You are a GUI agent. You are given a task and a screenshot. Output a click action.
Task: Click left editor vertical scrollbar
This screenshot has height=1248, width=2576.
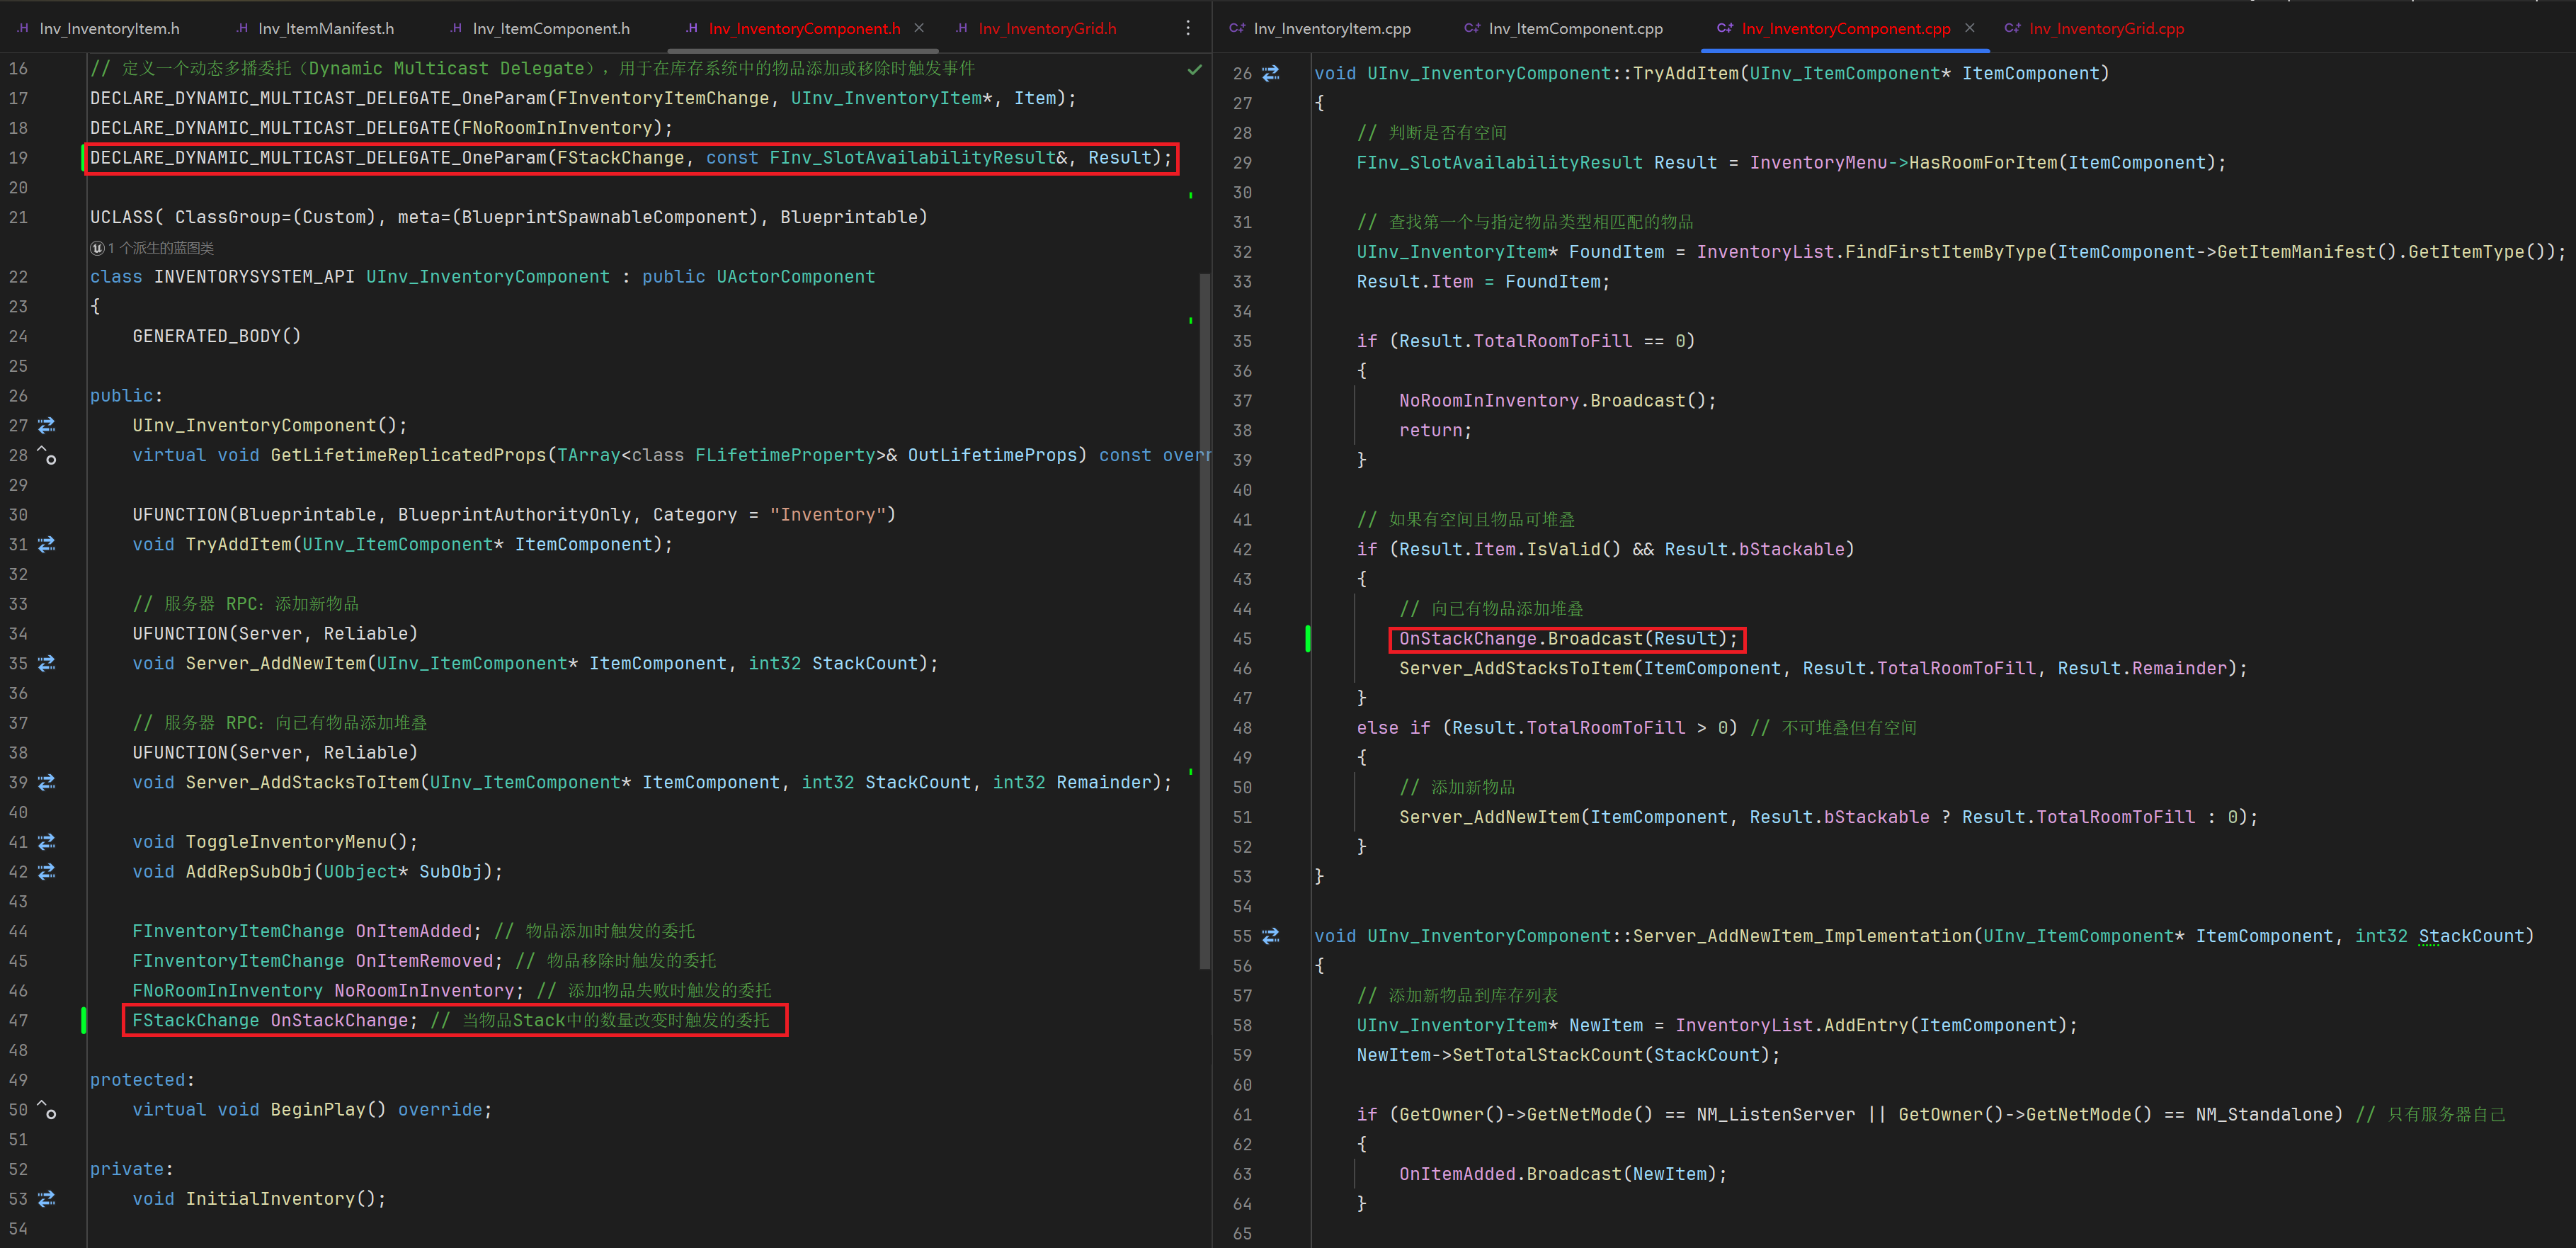(1204, 620)
